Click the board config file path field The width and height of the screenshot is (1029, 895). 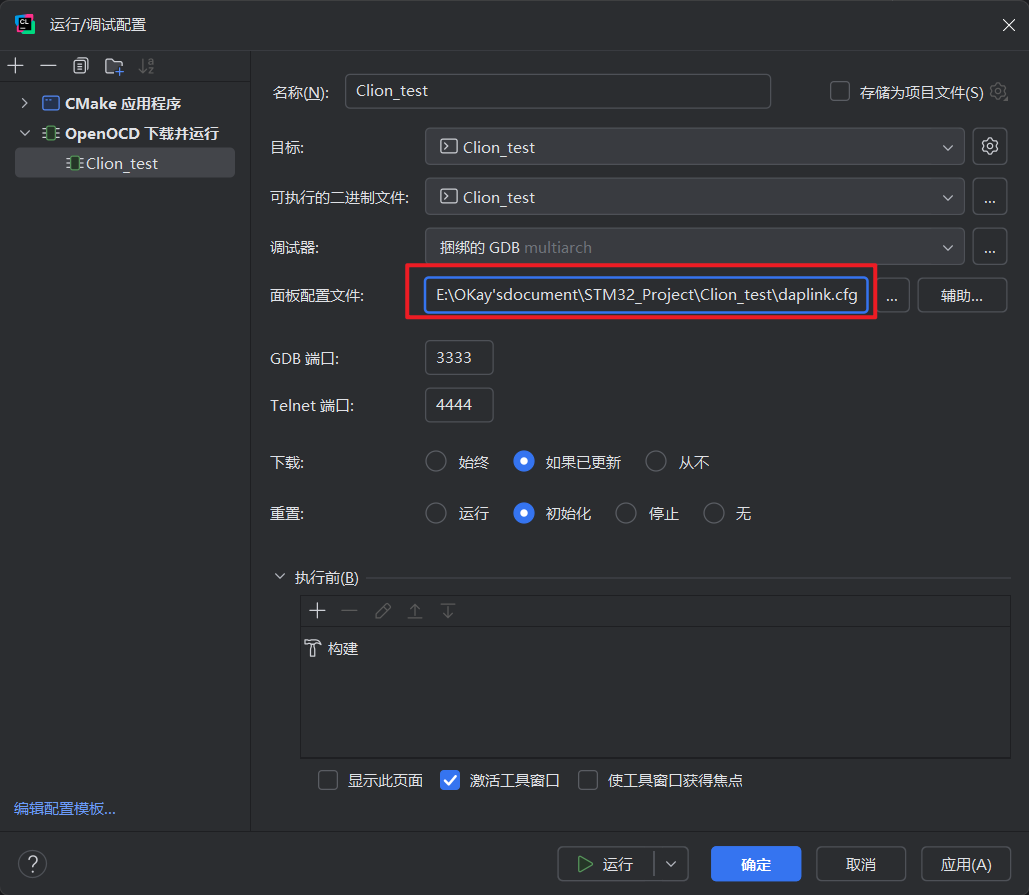click(646, 295)
